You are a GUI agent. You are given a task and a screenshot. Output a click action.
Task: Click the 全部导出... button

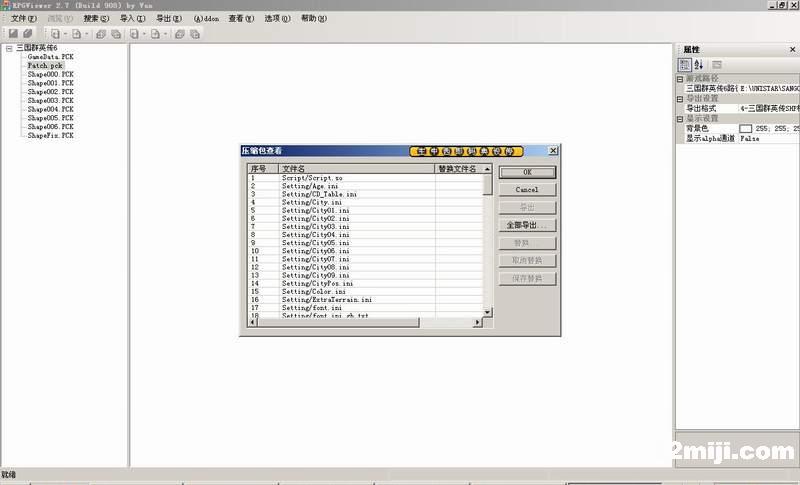coord(528,225)
